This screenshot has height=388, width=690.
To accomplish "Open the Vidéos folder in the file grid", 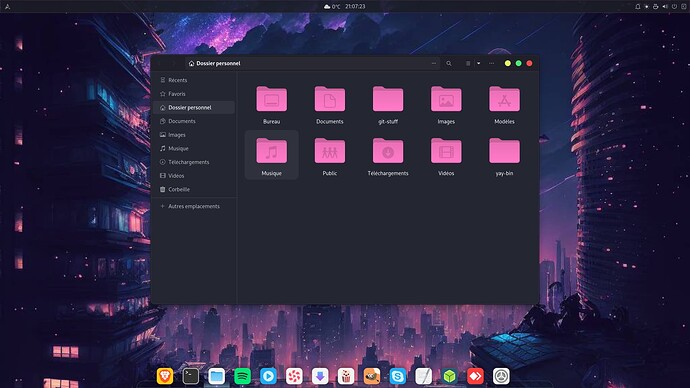I will tap(446, 156).
